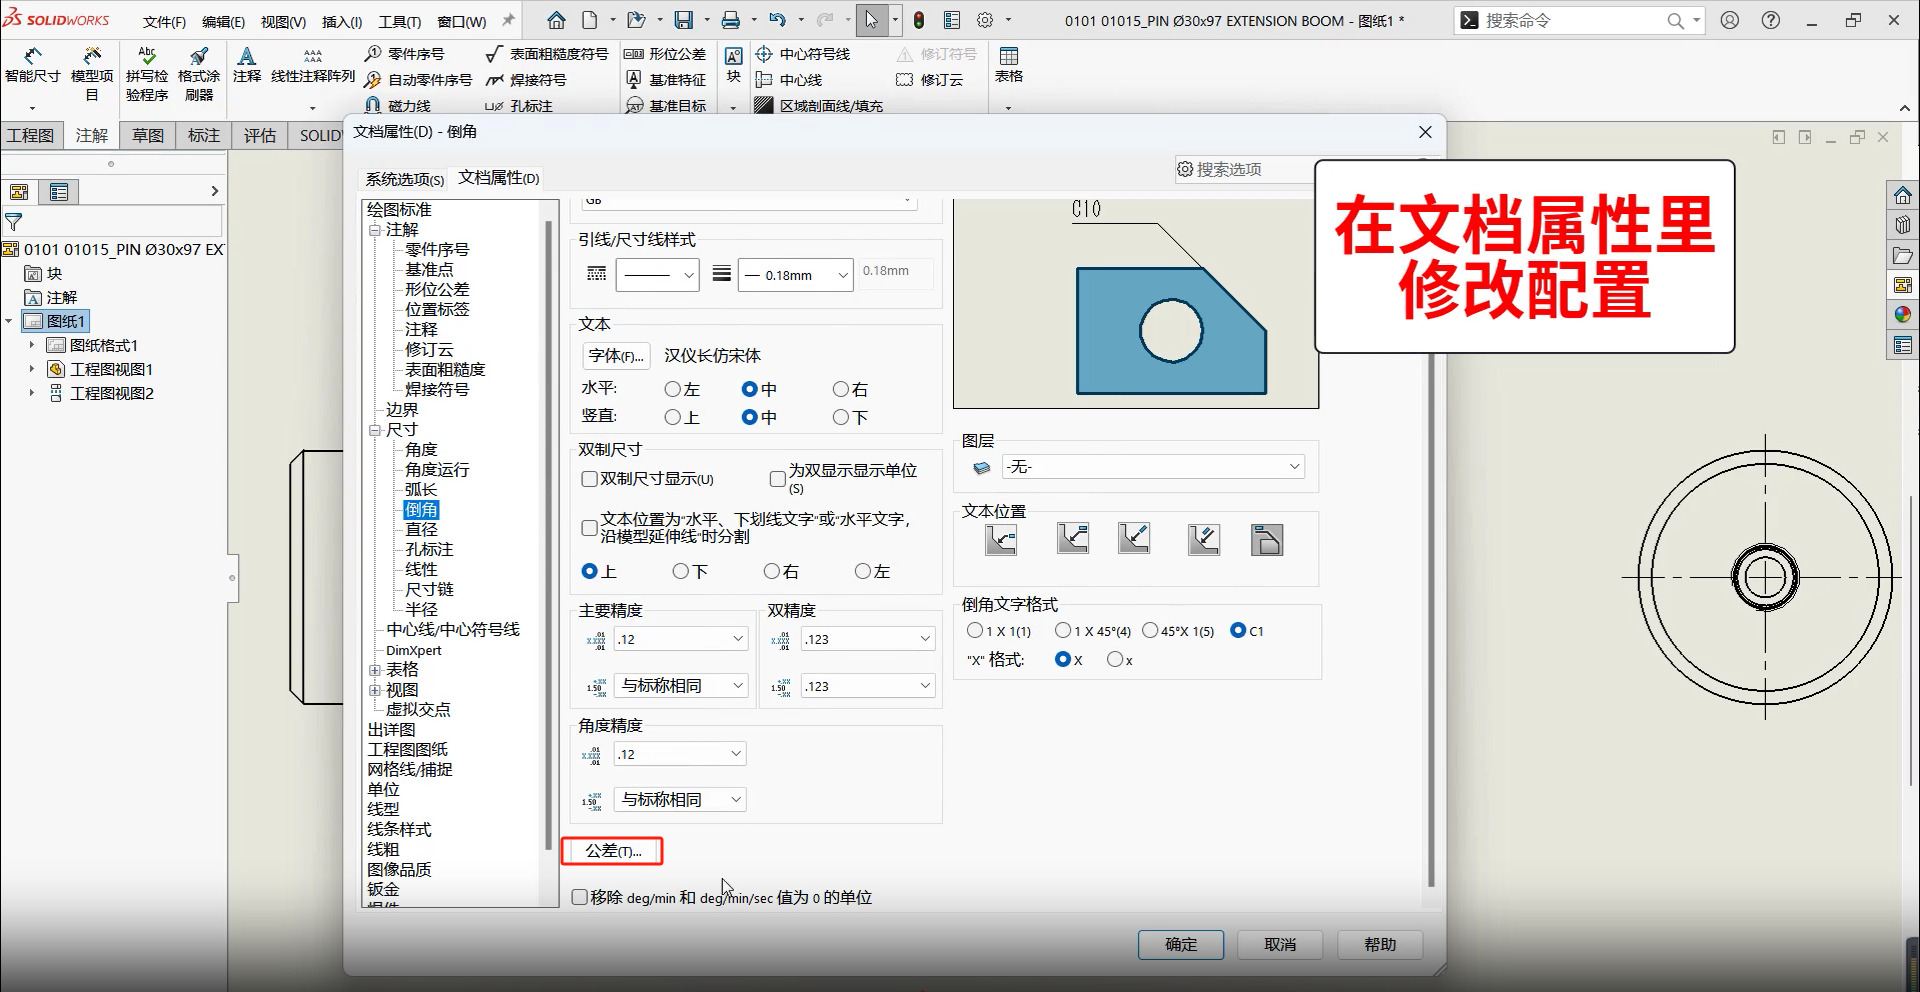Open dual precision .123 dropdown
The height and width of the screenshot is (992, 1920).
[868, 639]
